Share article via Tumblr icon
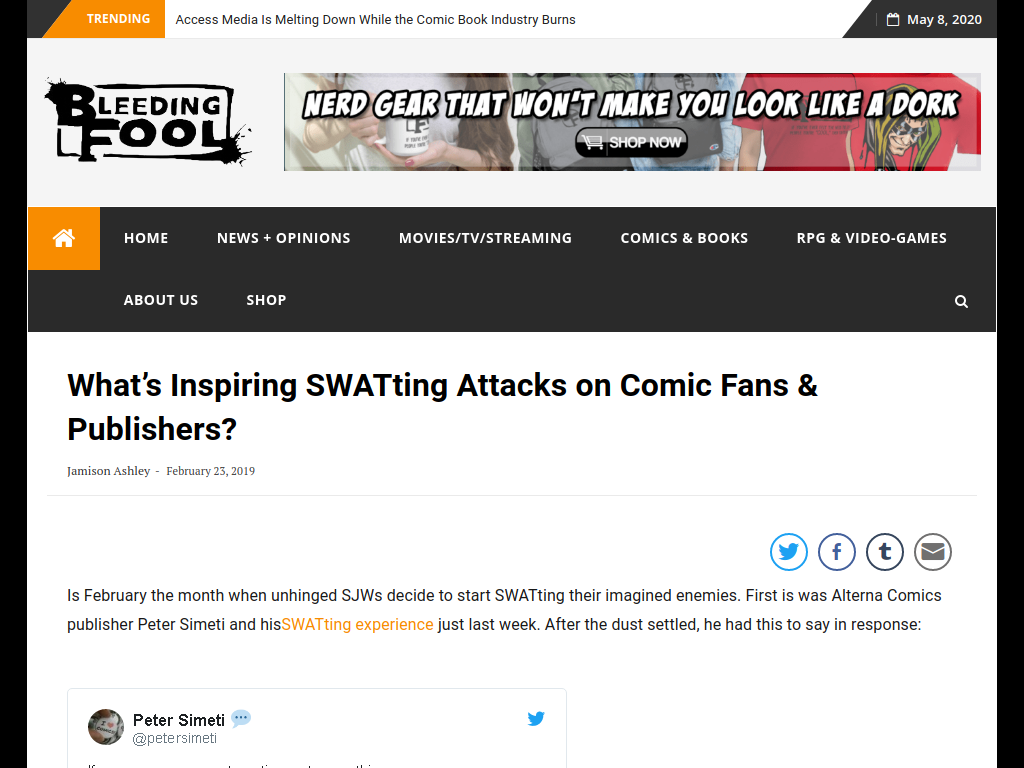The height and width of the screenshot is (768, 1024). (x=885, y=552)
